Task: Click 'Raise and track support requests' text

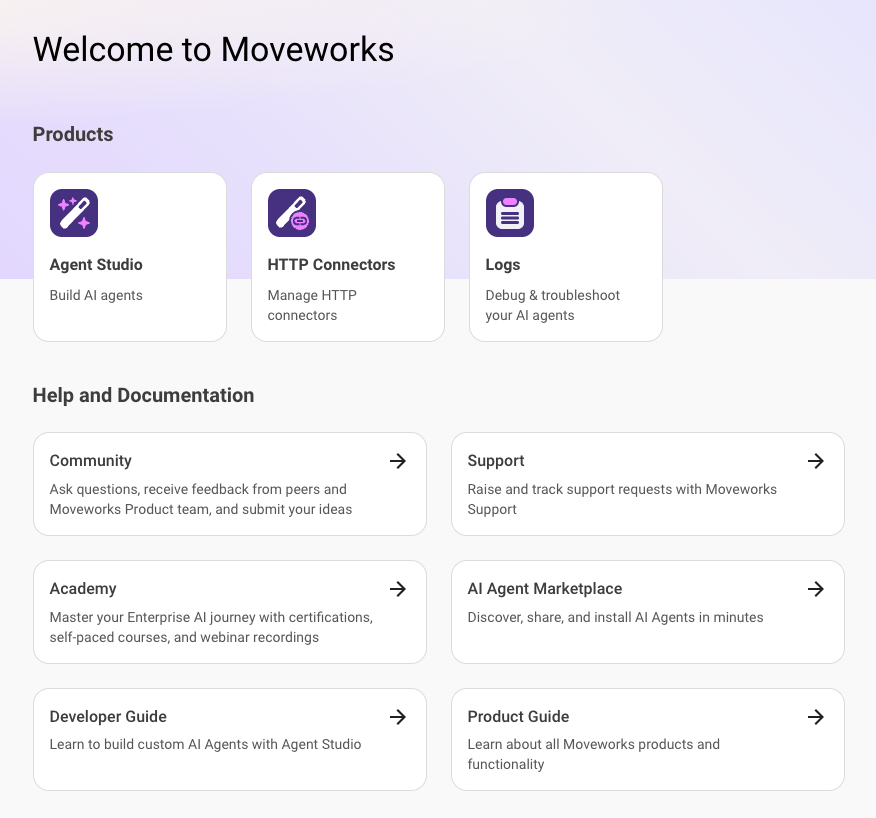Action: click(x=622, y=500)
